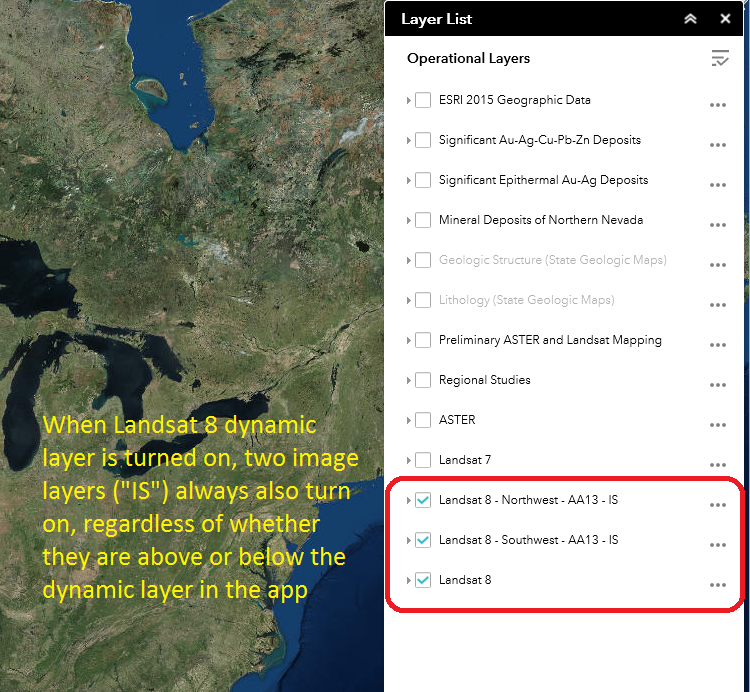Open more options for ESRI 2015 Geographic Data
The height and width of the screenshot is (692, 750).
click(x=718, y=105)
